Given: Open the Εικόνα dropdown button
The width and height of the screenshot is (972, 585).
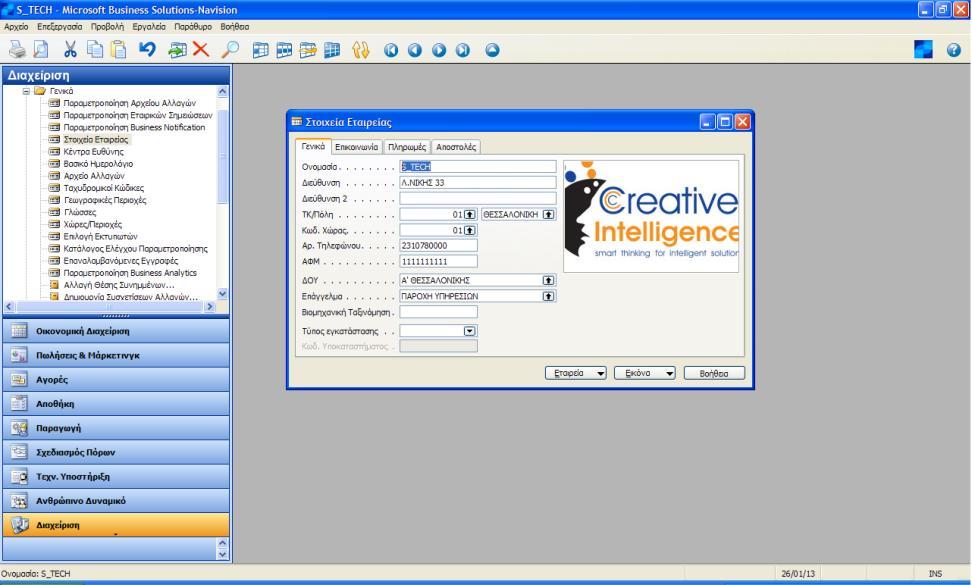Looking at the screenshot, I should tap(645, 373).
